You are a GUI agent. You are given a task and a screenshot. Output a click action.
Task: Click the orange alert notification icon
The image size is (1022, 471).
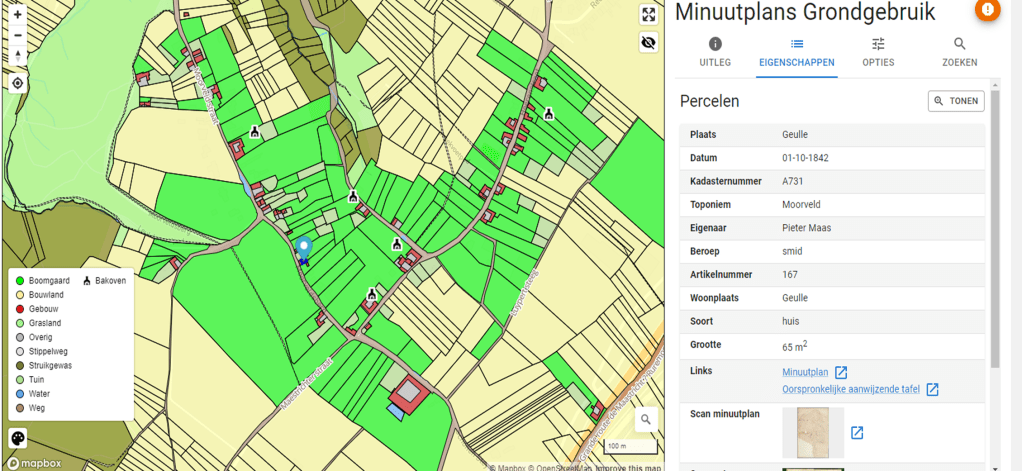click(988, 10)
